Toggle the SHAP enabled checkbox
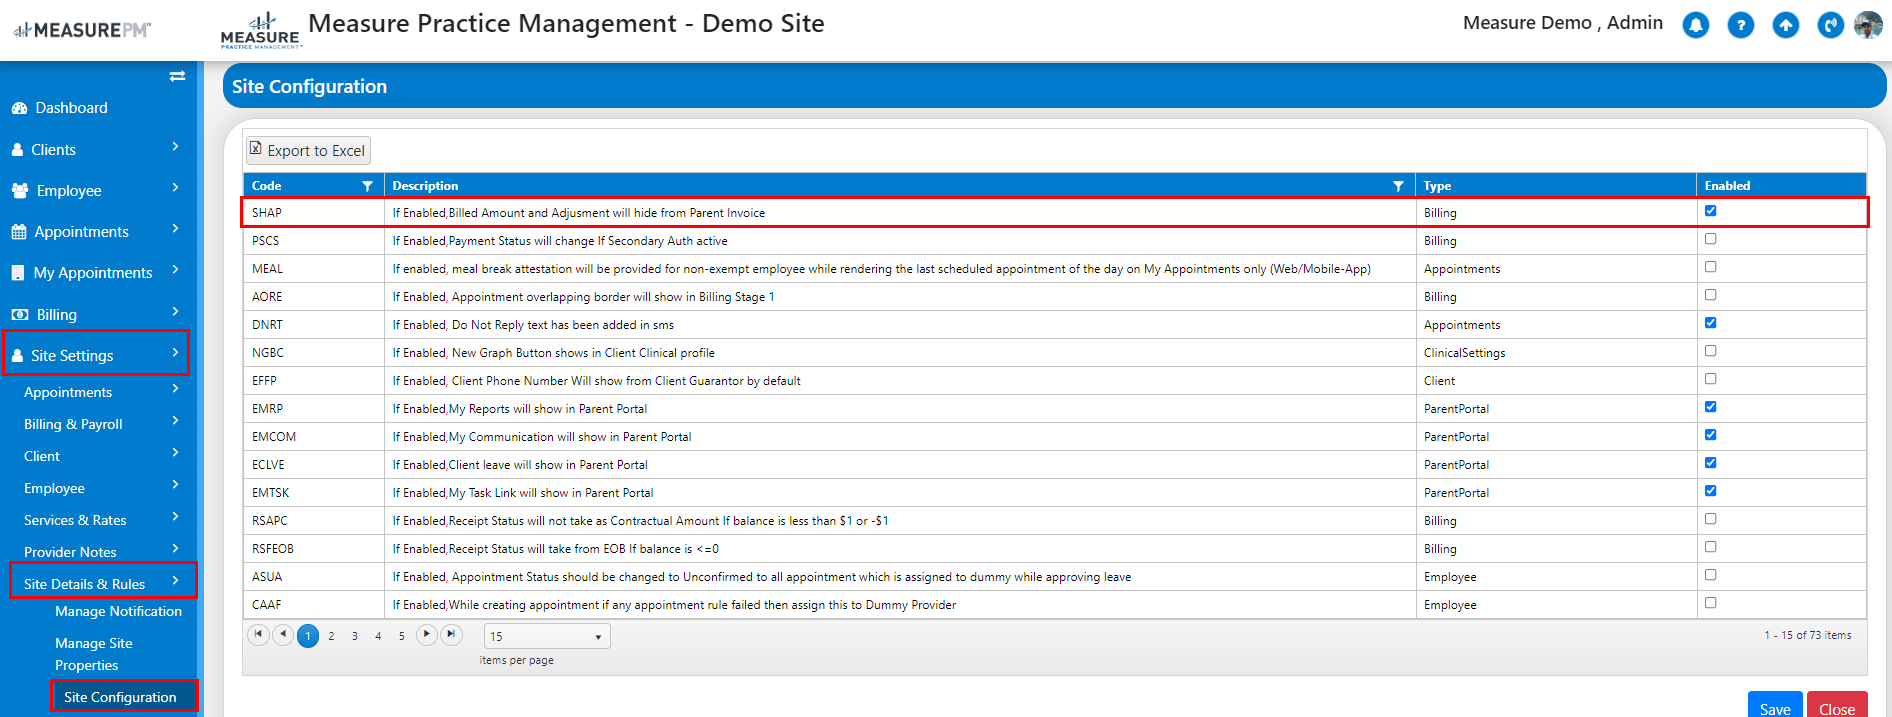 coord(1711,211)
